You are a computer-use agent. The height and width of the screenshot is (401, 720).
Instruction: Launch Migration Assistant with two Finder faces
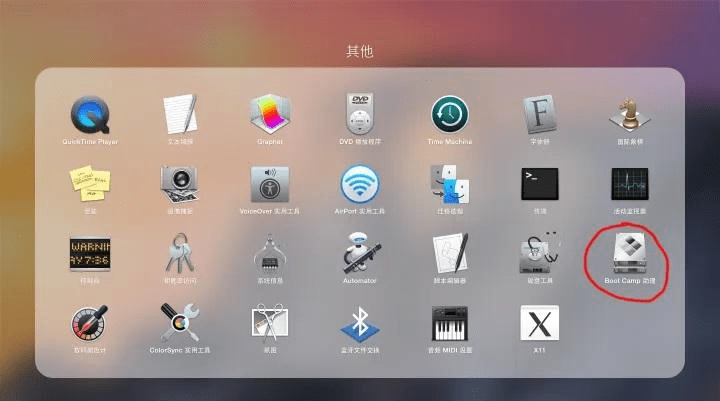coord(450,184)
